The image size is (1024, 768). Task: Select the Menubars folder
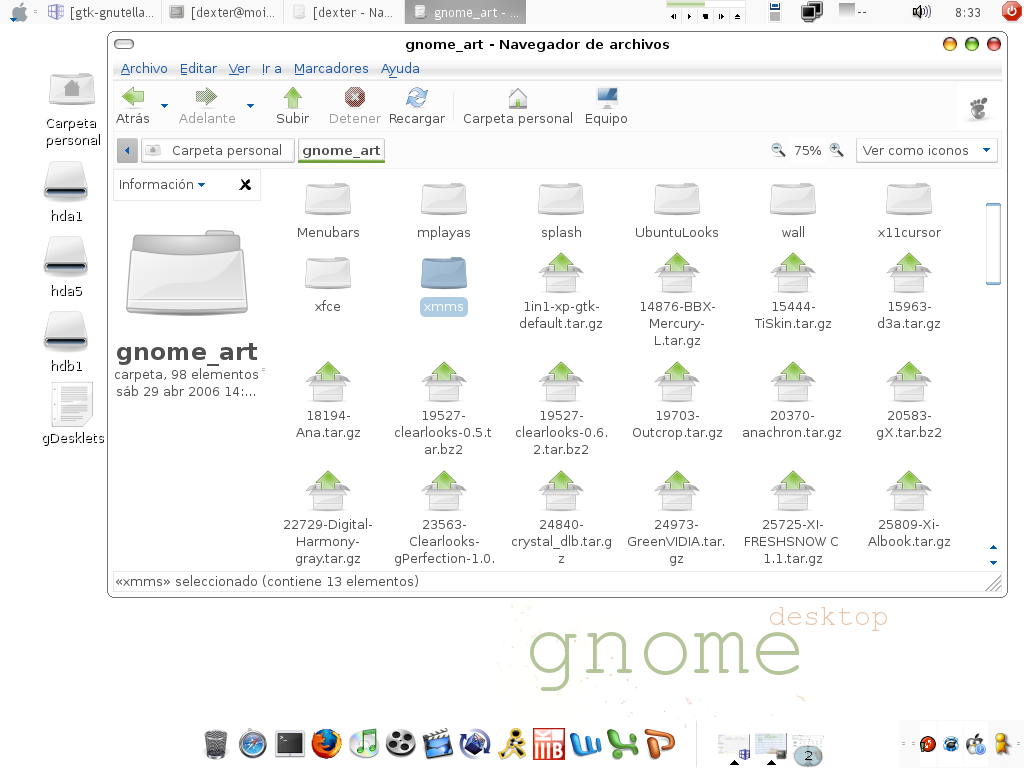pos(328,212)
